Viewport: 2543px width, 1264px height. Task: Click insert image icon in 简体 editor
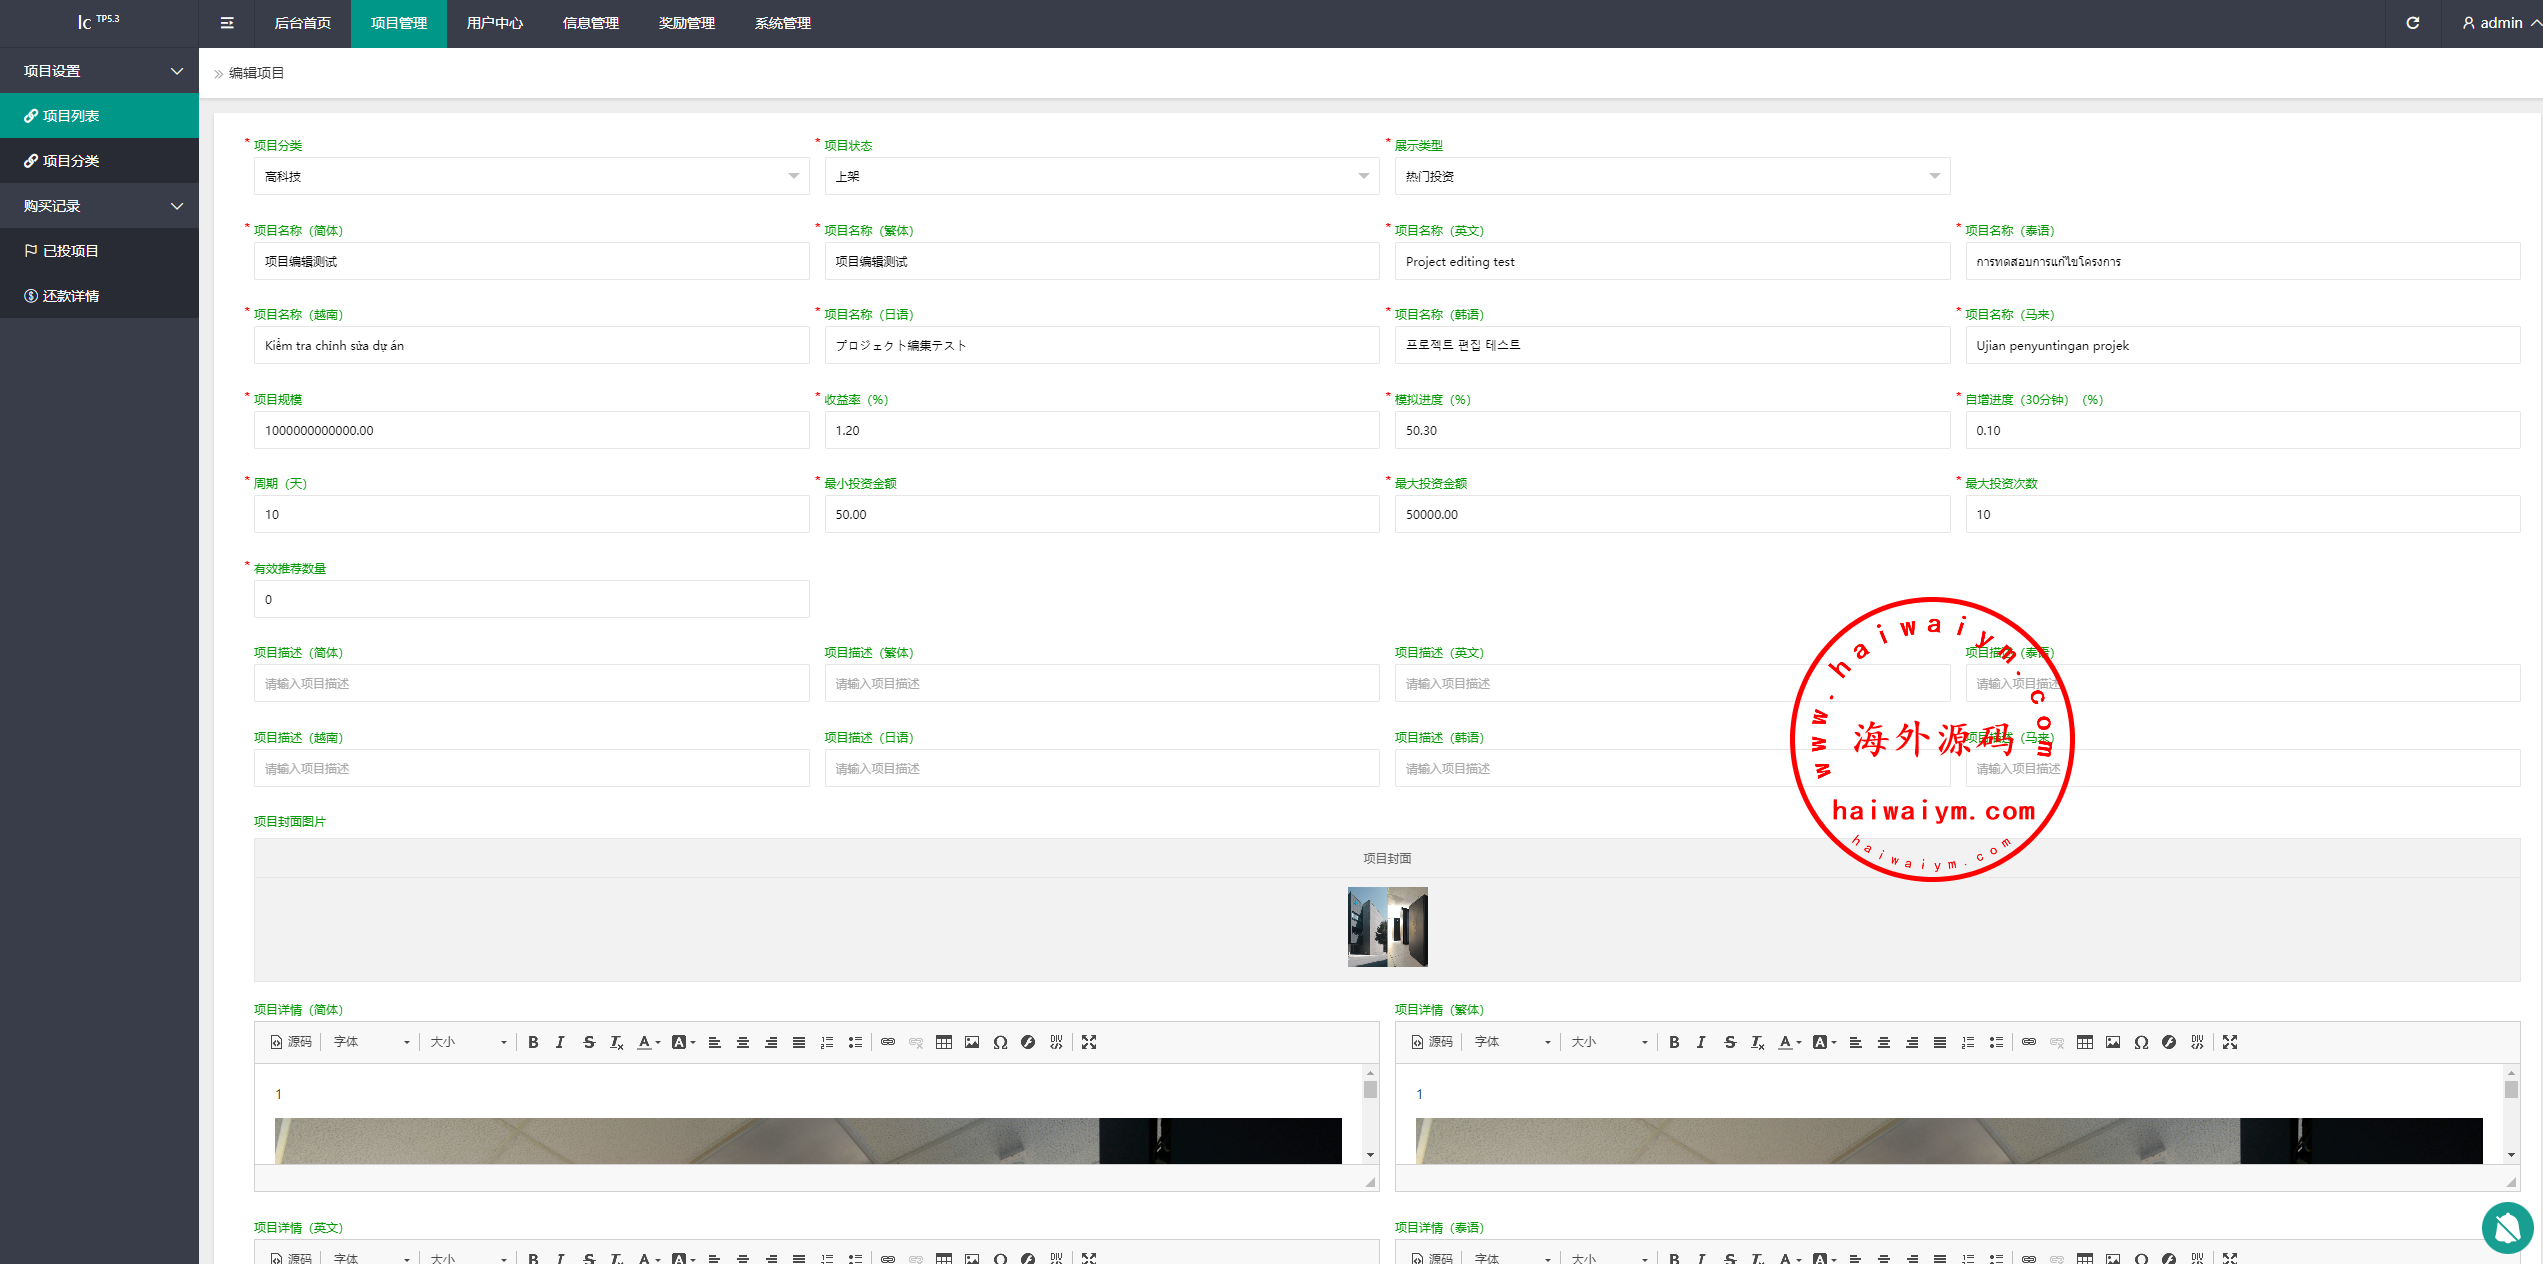tap(971, 1042)
